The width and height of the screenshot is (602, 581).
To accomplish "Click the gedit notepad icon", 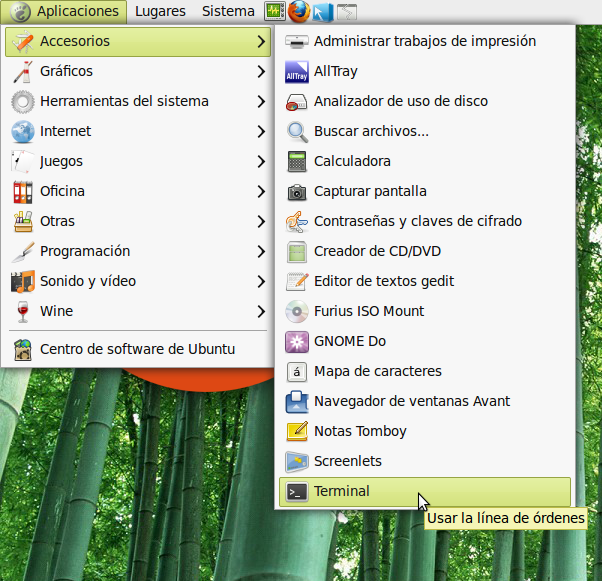I will click(297, 281).
